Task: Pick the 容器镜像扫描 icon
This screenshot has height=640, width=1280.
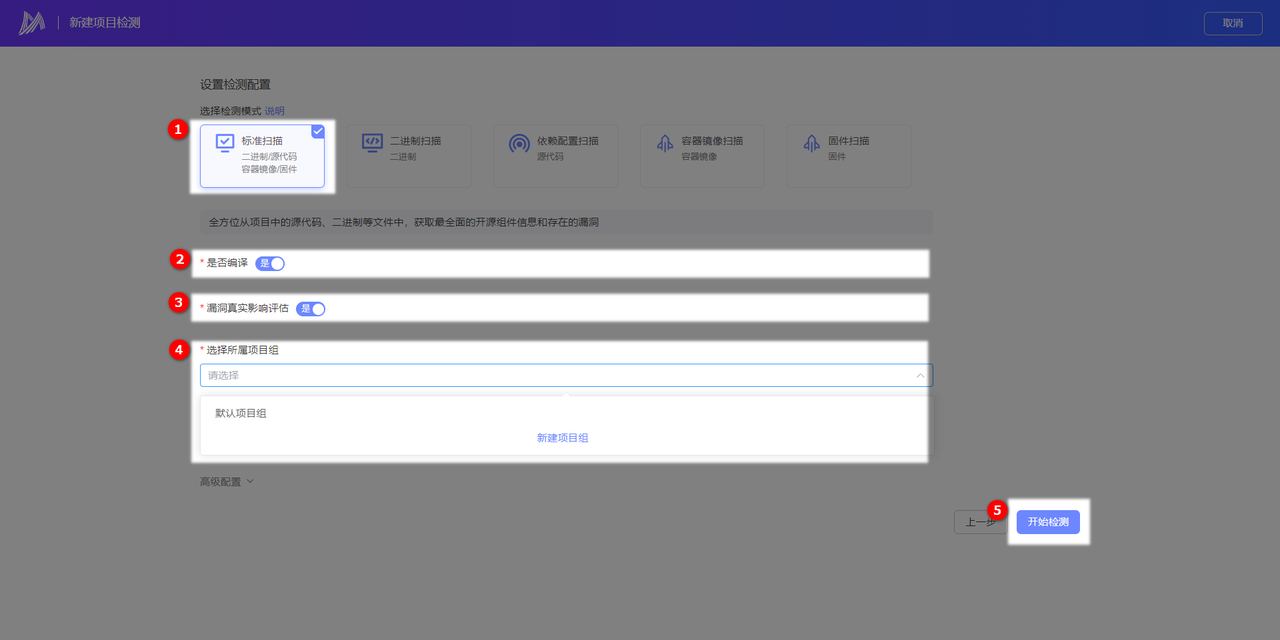Action: [x=665, y=144]
